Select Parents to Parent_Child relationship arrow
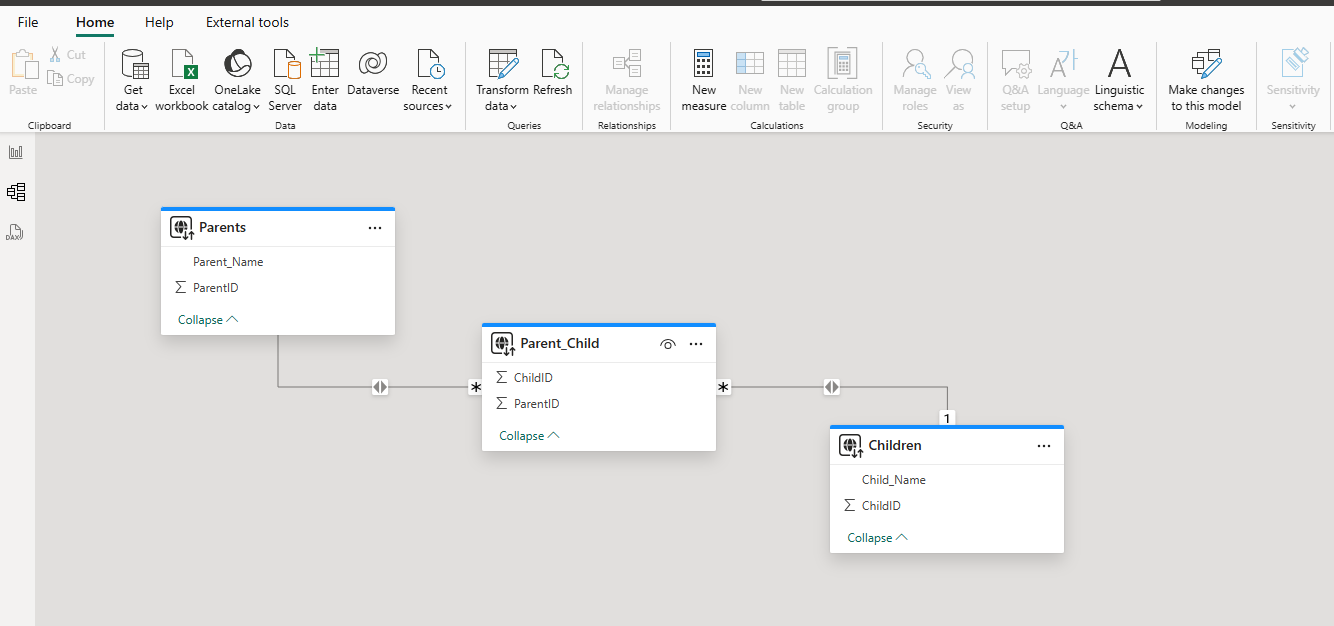 pyautogui.click(x=380, y=387)
